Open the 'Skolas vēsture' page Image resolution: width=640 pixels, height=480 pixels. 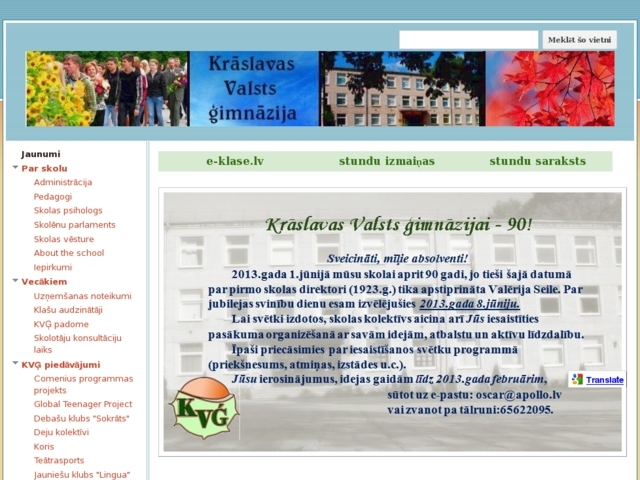(x=64, y=239)
